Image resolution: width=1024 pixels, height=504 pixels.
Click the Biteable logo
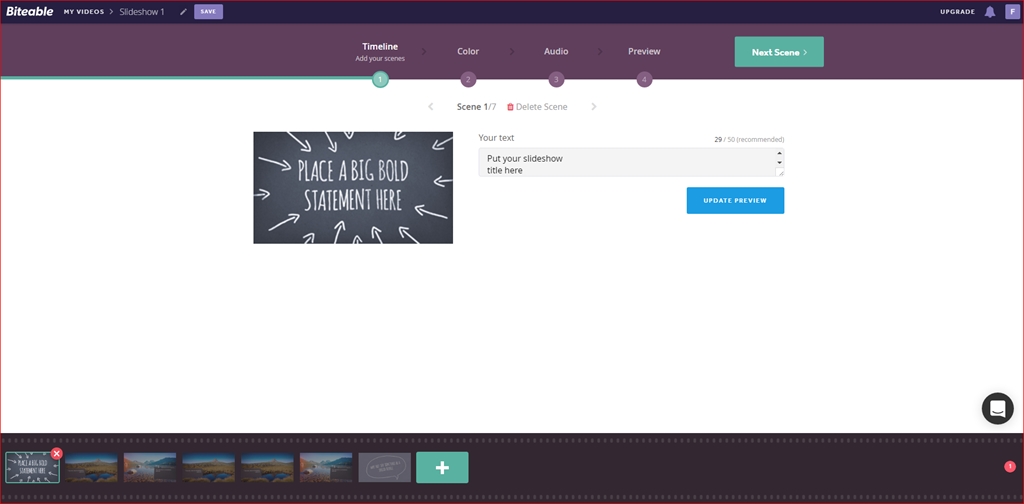29,11
